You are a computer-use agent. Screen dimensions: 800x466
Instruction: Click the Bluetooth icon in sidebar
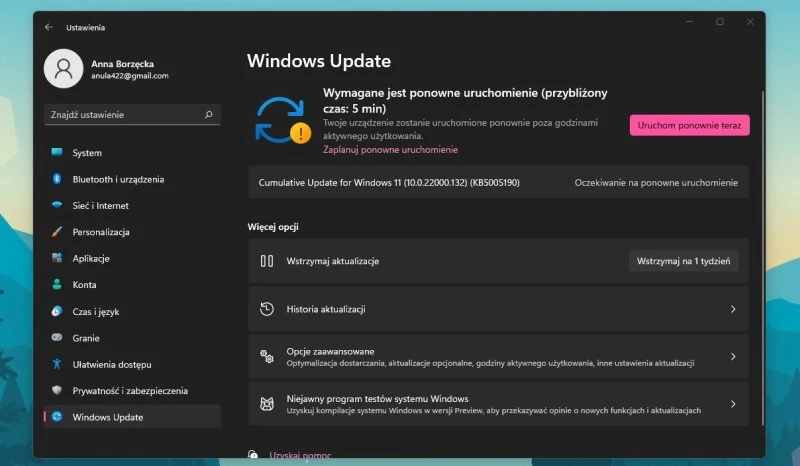coord(57,179)
